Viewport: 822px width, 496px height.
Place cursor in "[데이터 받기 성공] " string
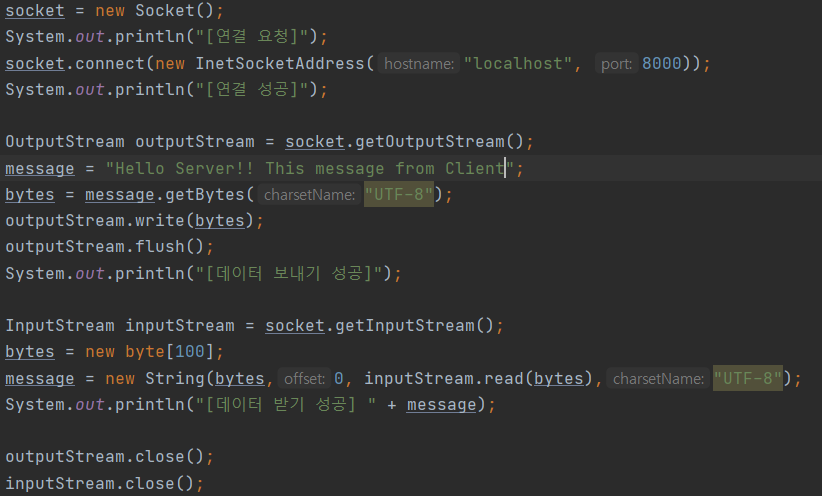[x=285, y=405]
